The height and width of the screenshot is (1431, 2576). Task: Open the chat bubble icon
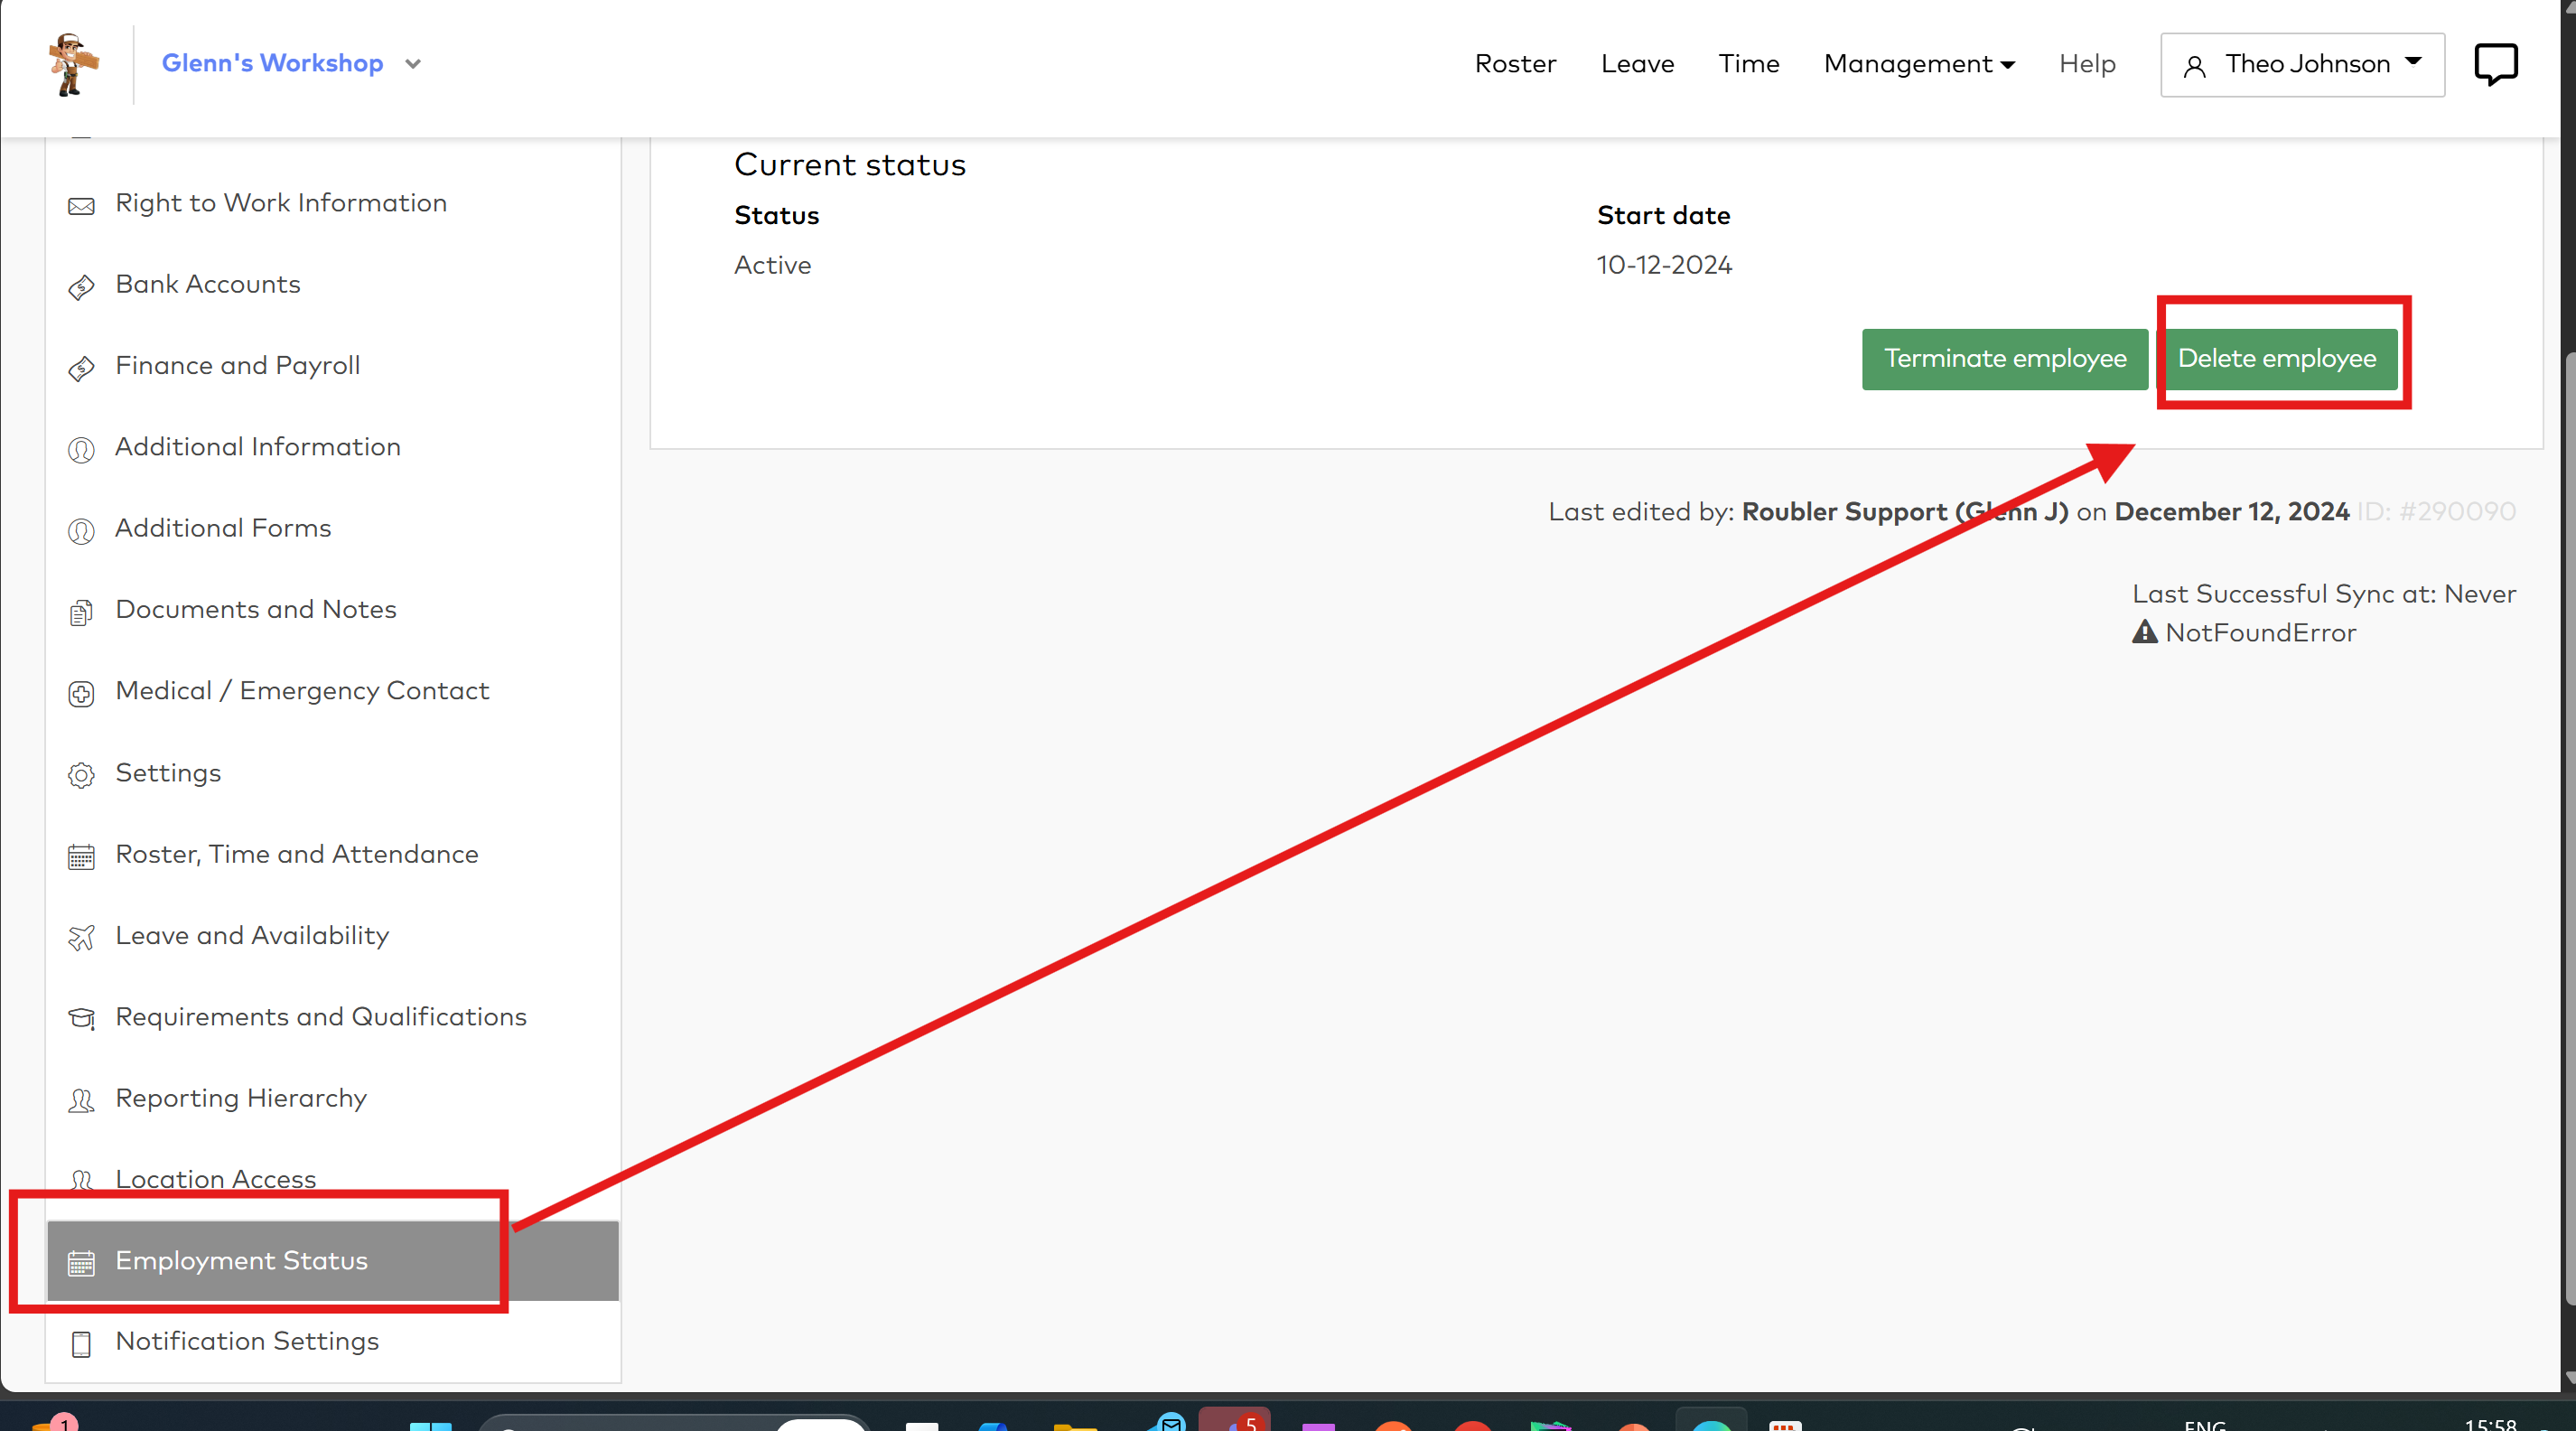tap(2495, 64)
